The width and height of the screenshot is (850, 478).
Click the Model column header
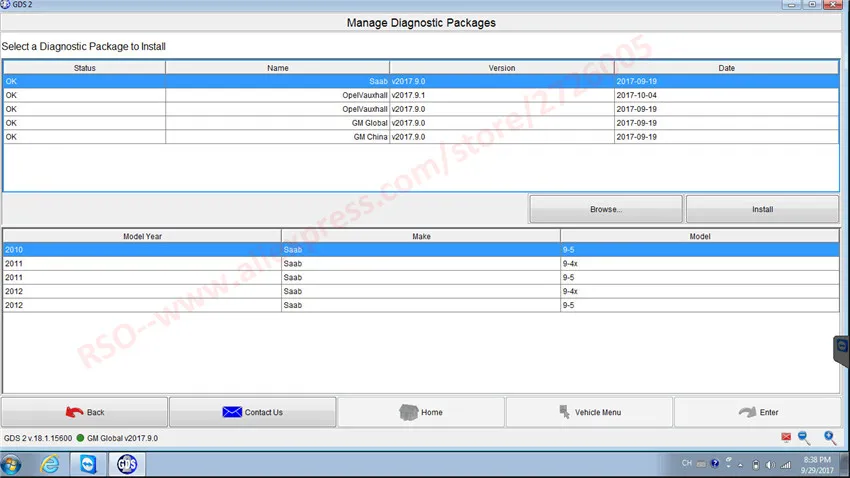[x=700, y=236]
